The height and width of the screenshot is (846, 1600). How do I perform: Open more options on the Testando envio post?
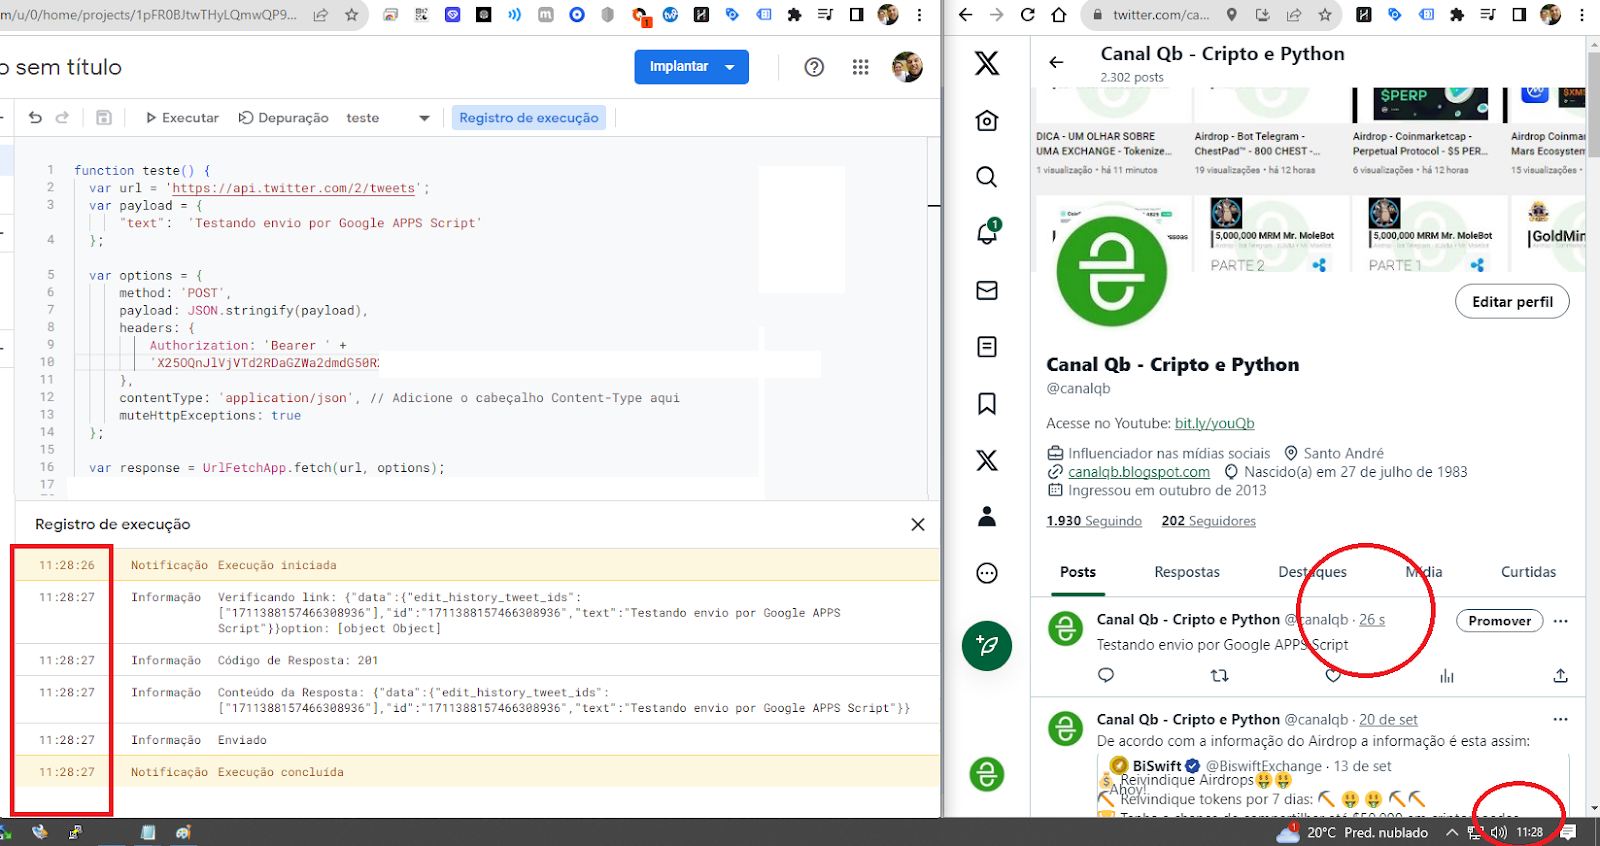[x=1560, y=621]
